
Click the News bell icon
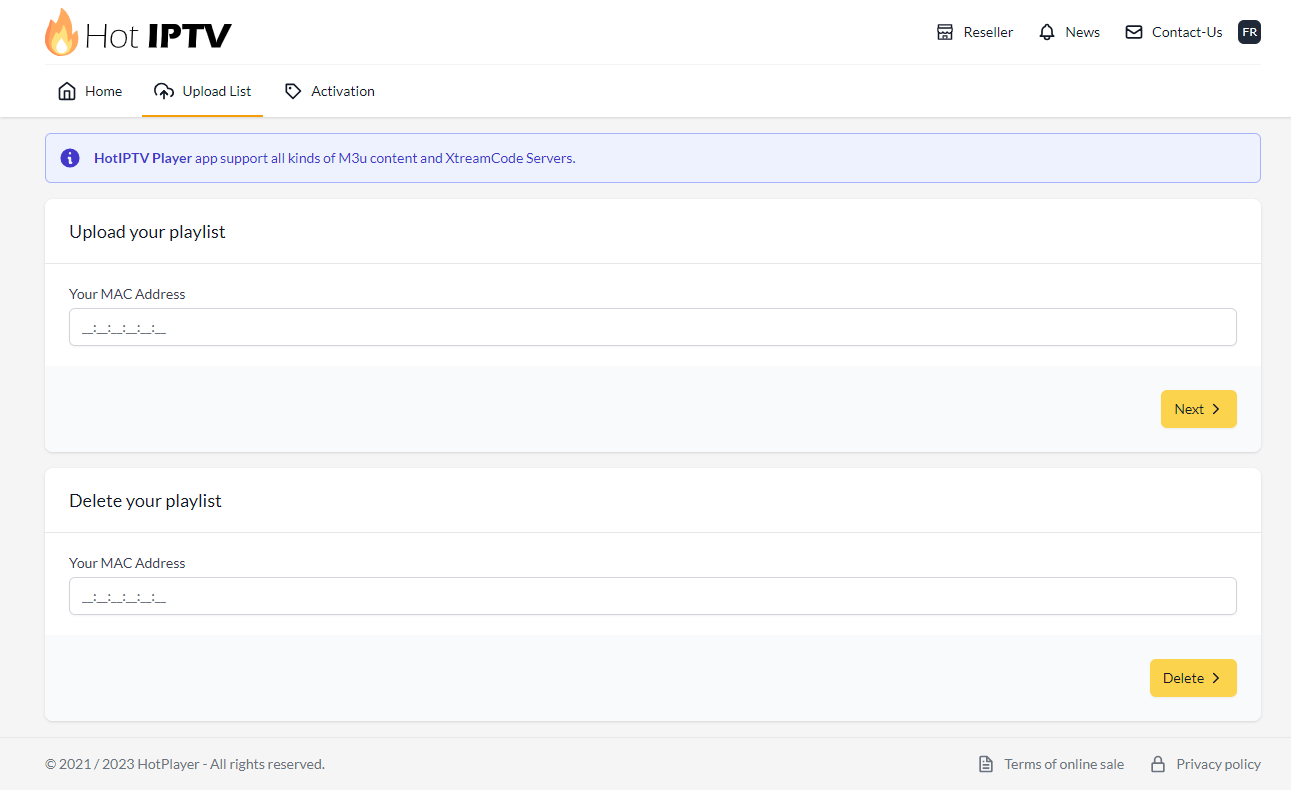click(1047, 32)
